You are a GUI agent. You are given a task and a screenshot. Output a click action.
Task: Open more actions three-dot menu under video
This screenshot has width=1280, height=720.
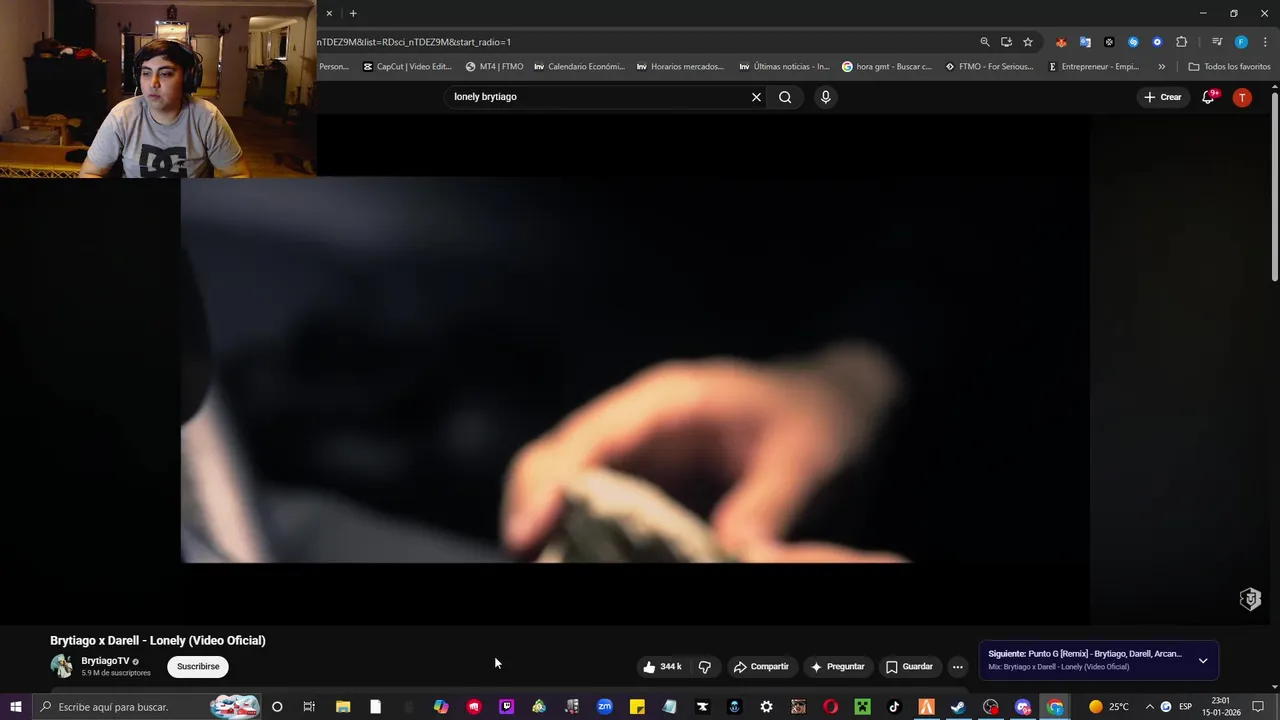957,667
